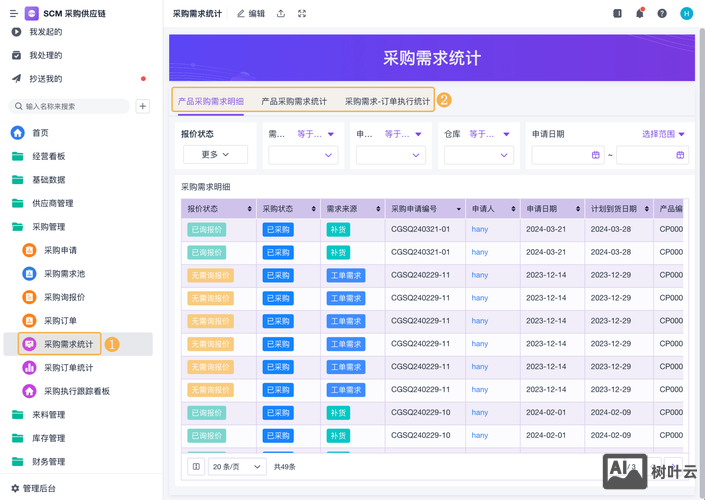Open the page size 20 条/页 dropdown

coord(237,467)
